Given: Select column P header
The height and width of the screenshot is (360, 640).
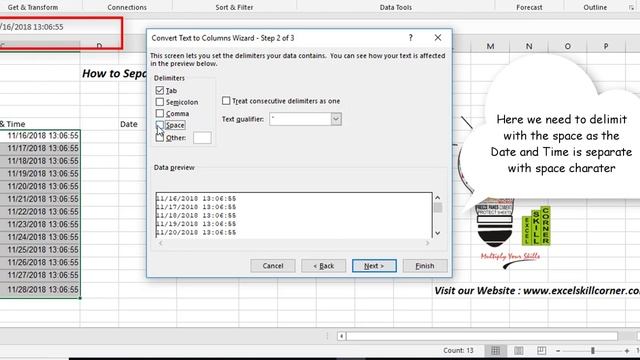Looking at the screenshot, I should 605,47.
